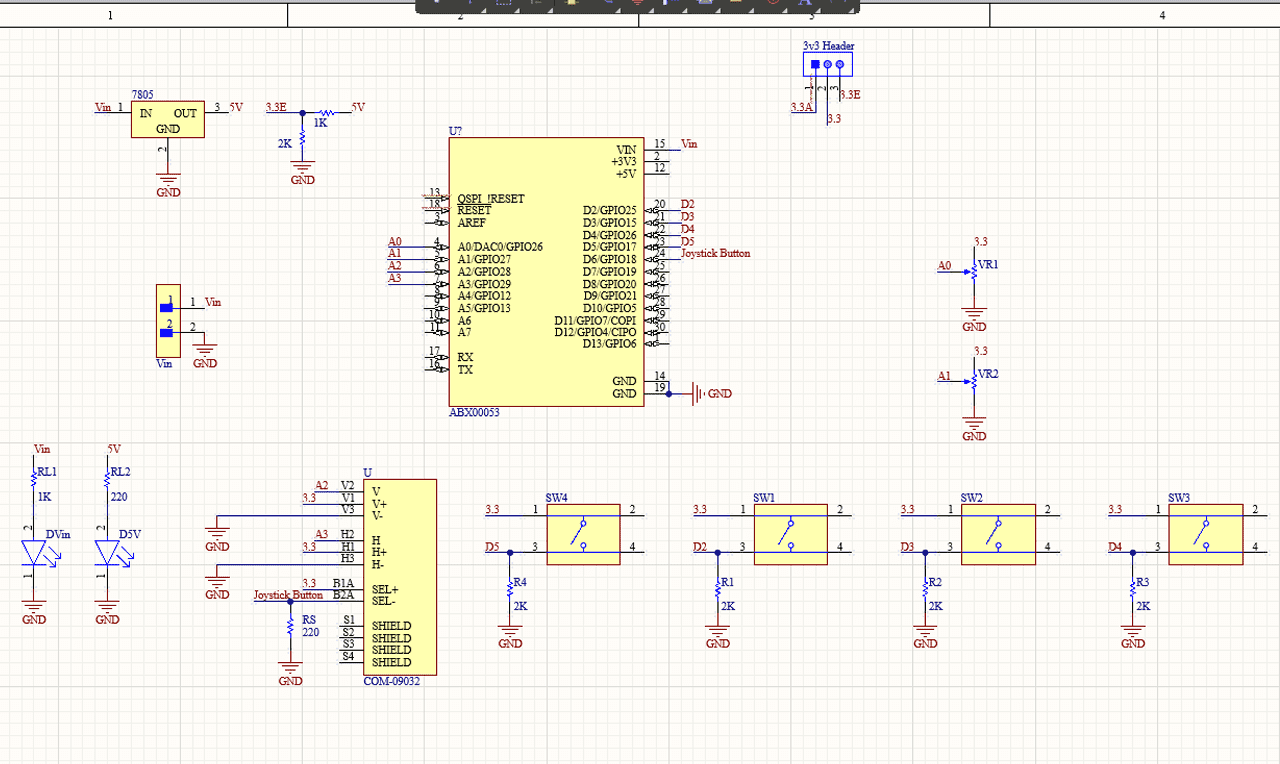Select the DVin LED symbol
Viewport: 1280px width, 764px height.
point(35,552)
